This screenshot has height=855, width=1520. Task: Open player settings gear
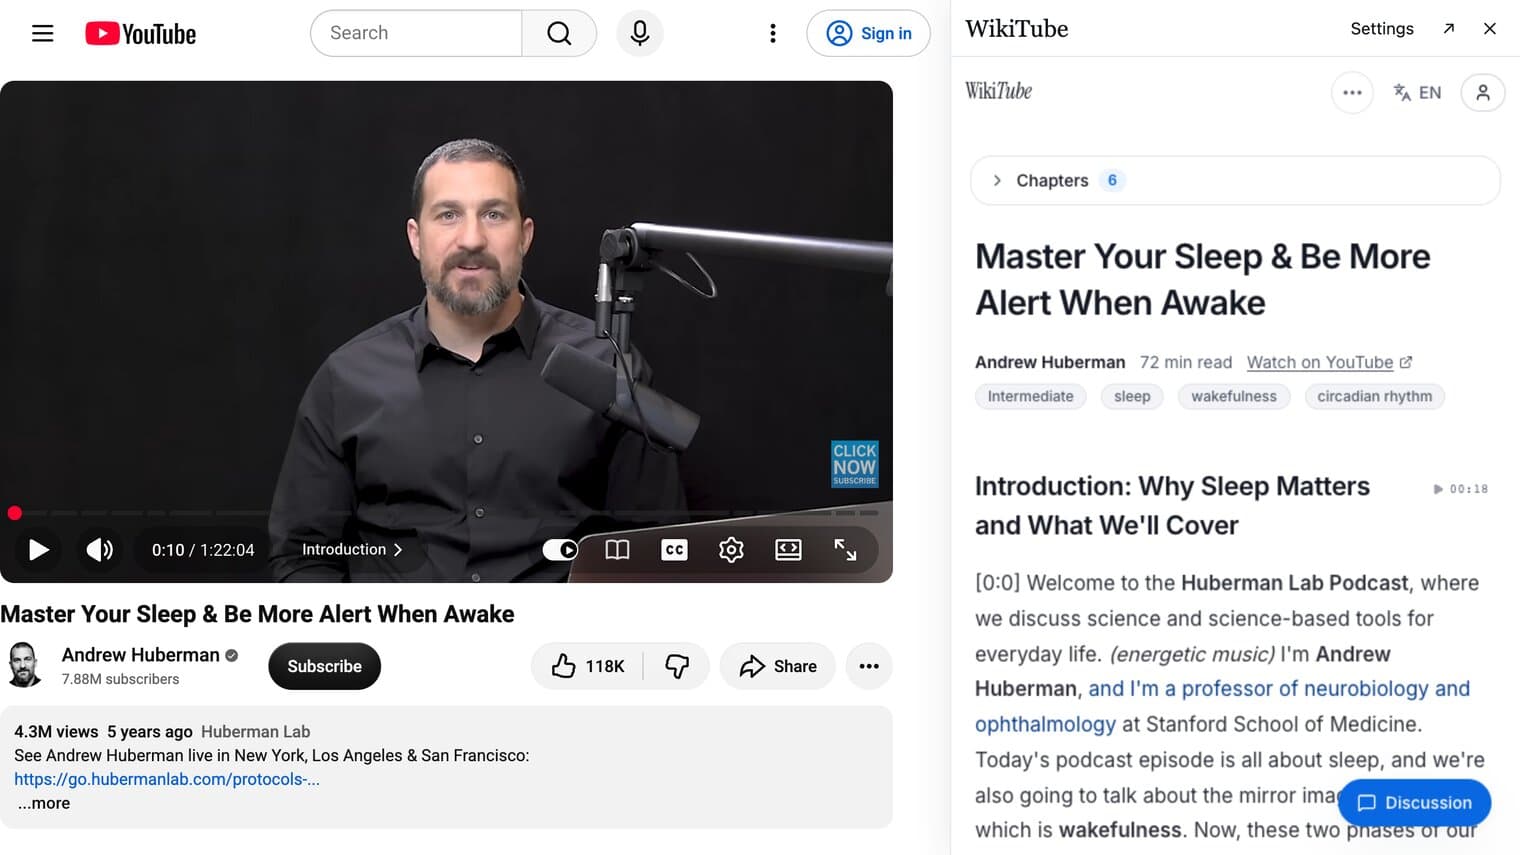click(731, 549)
